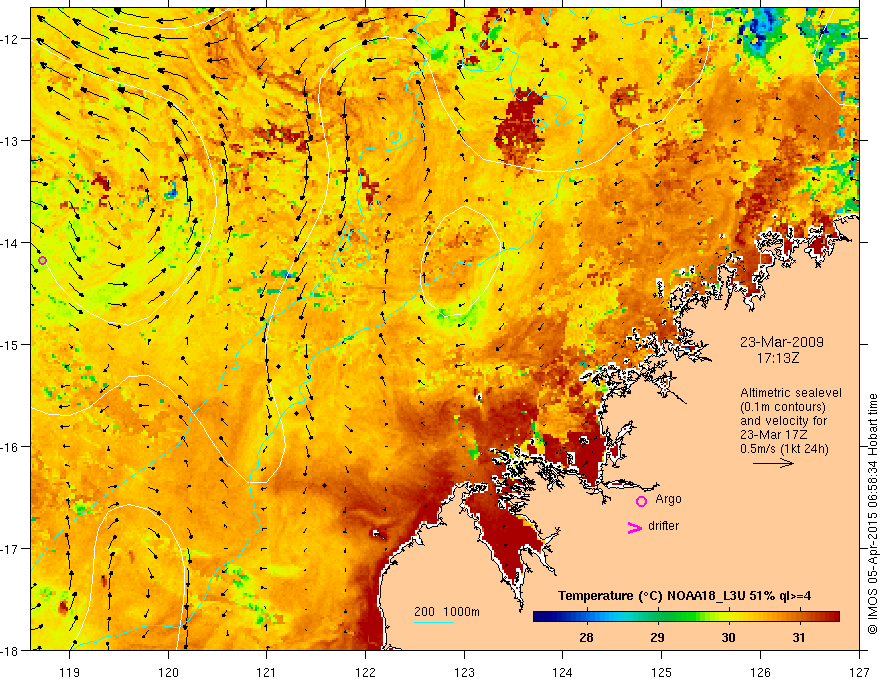Image resolution: width=880 pixels, height=680 pixels.
Task: Click the "23-Mar 17Z" caption line
Action: (776, 435)
